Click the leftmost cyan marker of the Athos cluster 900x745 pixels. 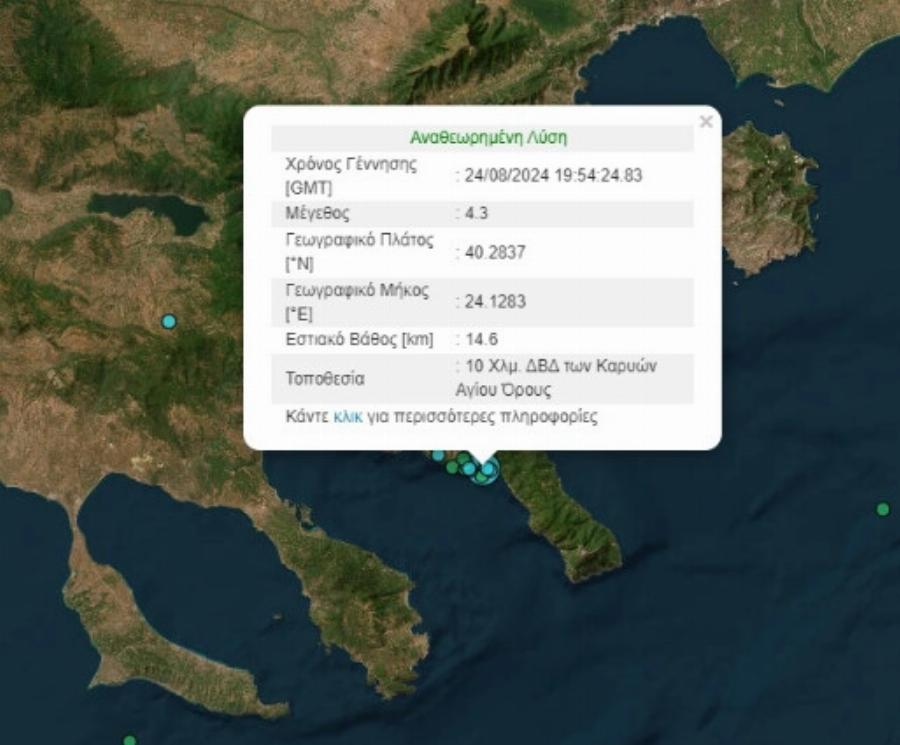click(438, 456)
